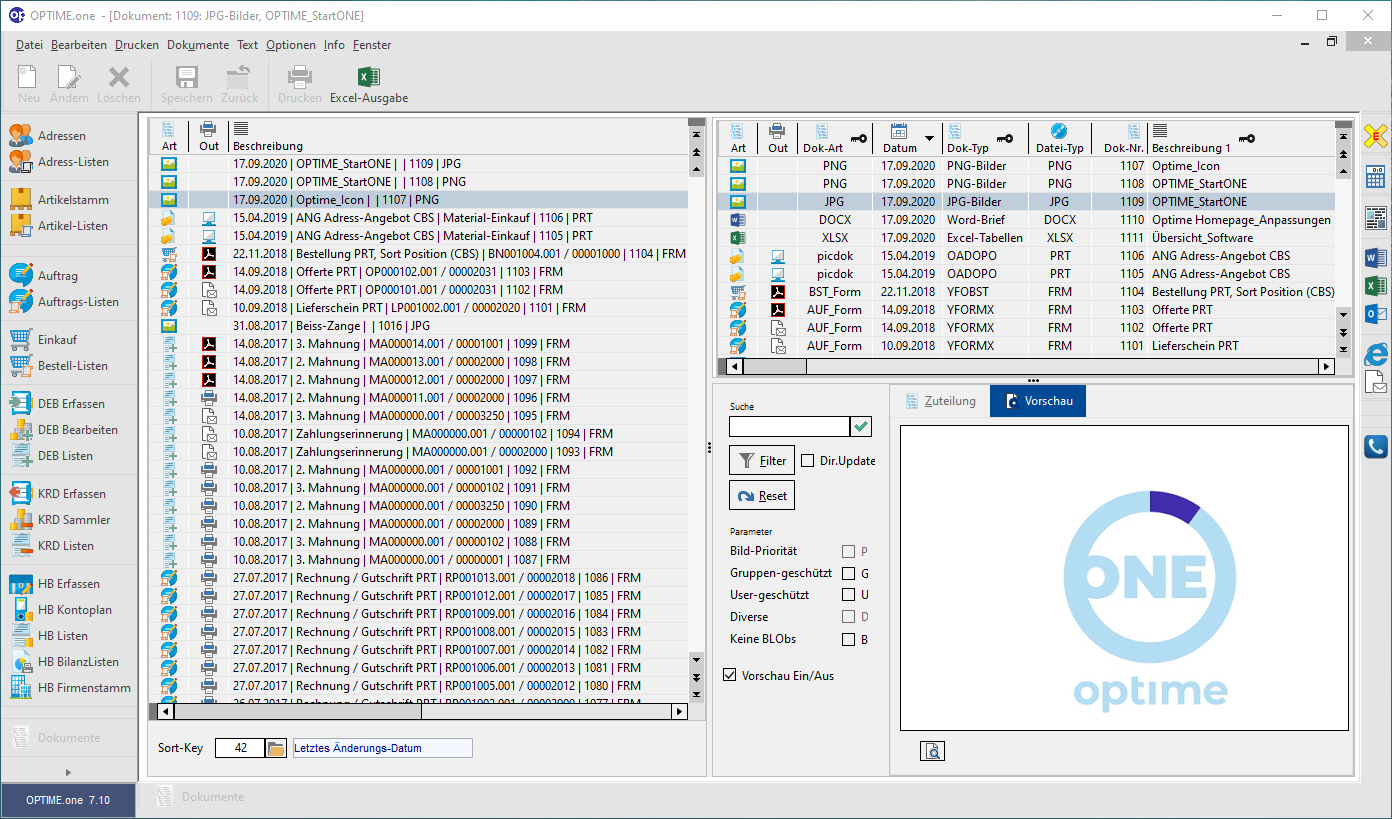Open Internet Explorer icon in sidebar

point(1376,354)
